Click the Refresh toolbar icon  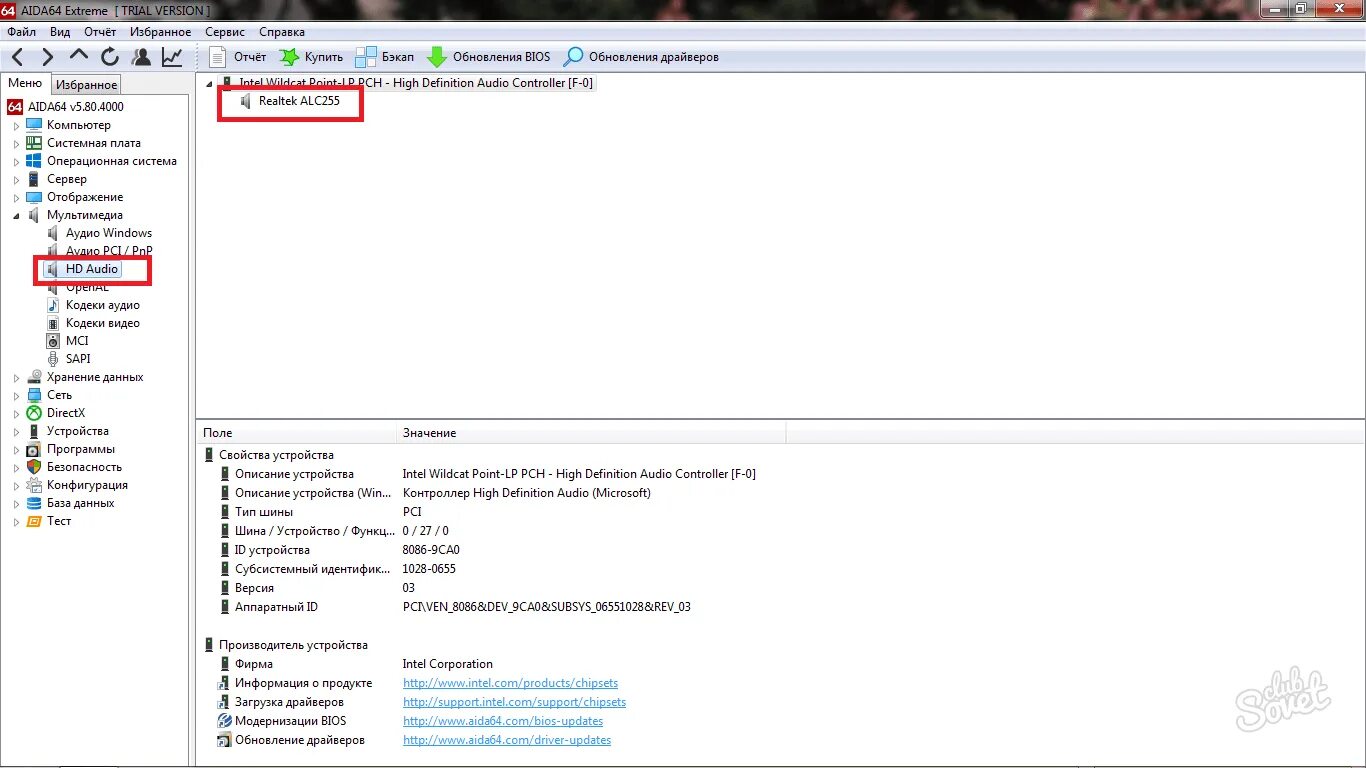tap(110, 57)
